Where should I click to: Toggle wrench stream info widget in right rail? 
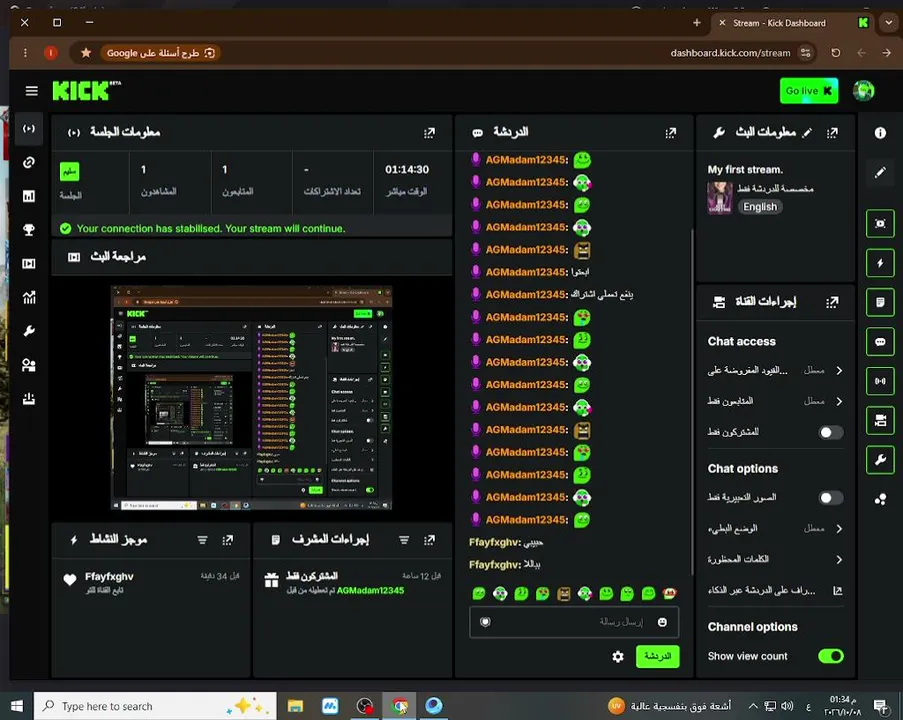pos(880,460)
